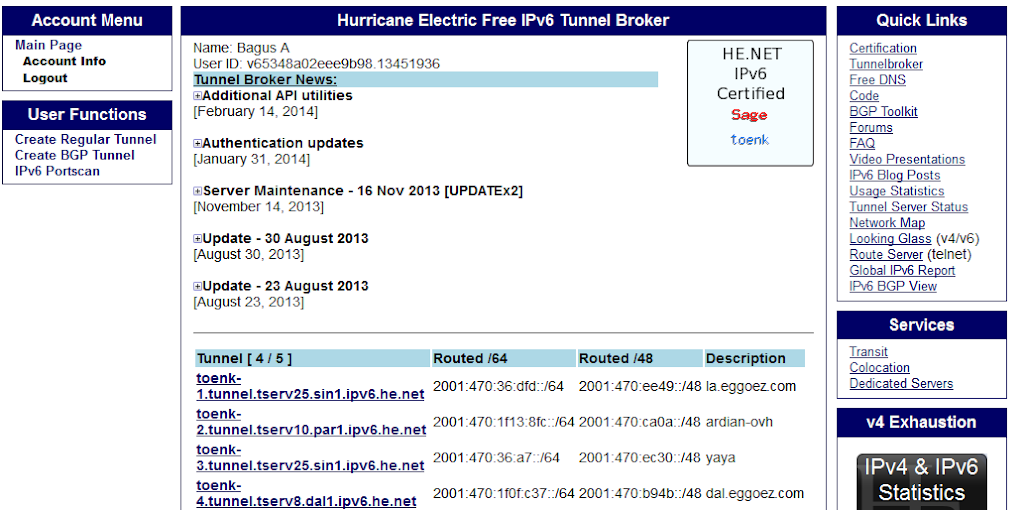Image resolution: width=1024 pixels, height=510 pixels.
Task: Open the Free DNS quick link
Action: click(x=878, y=80)
